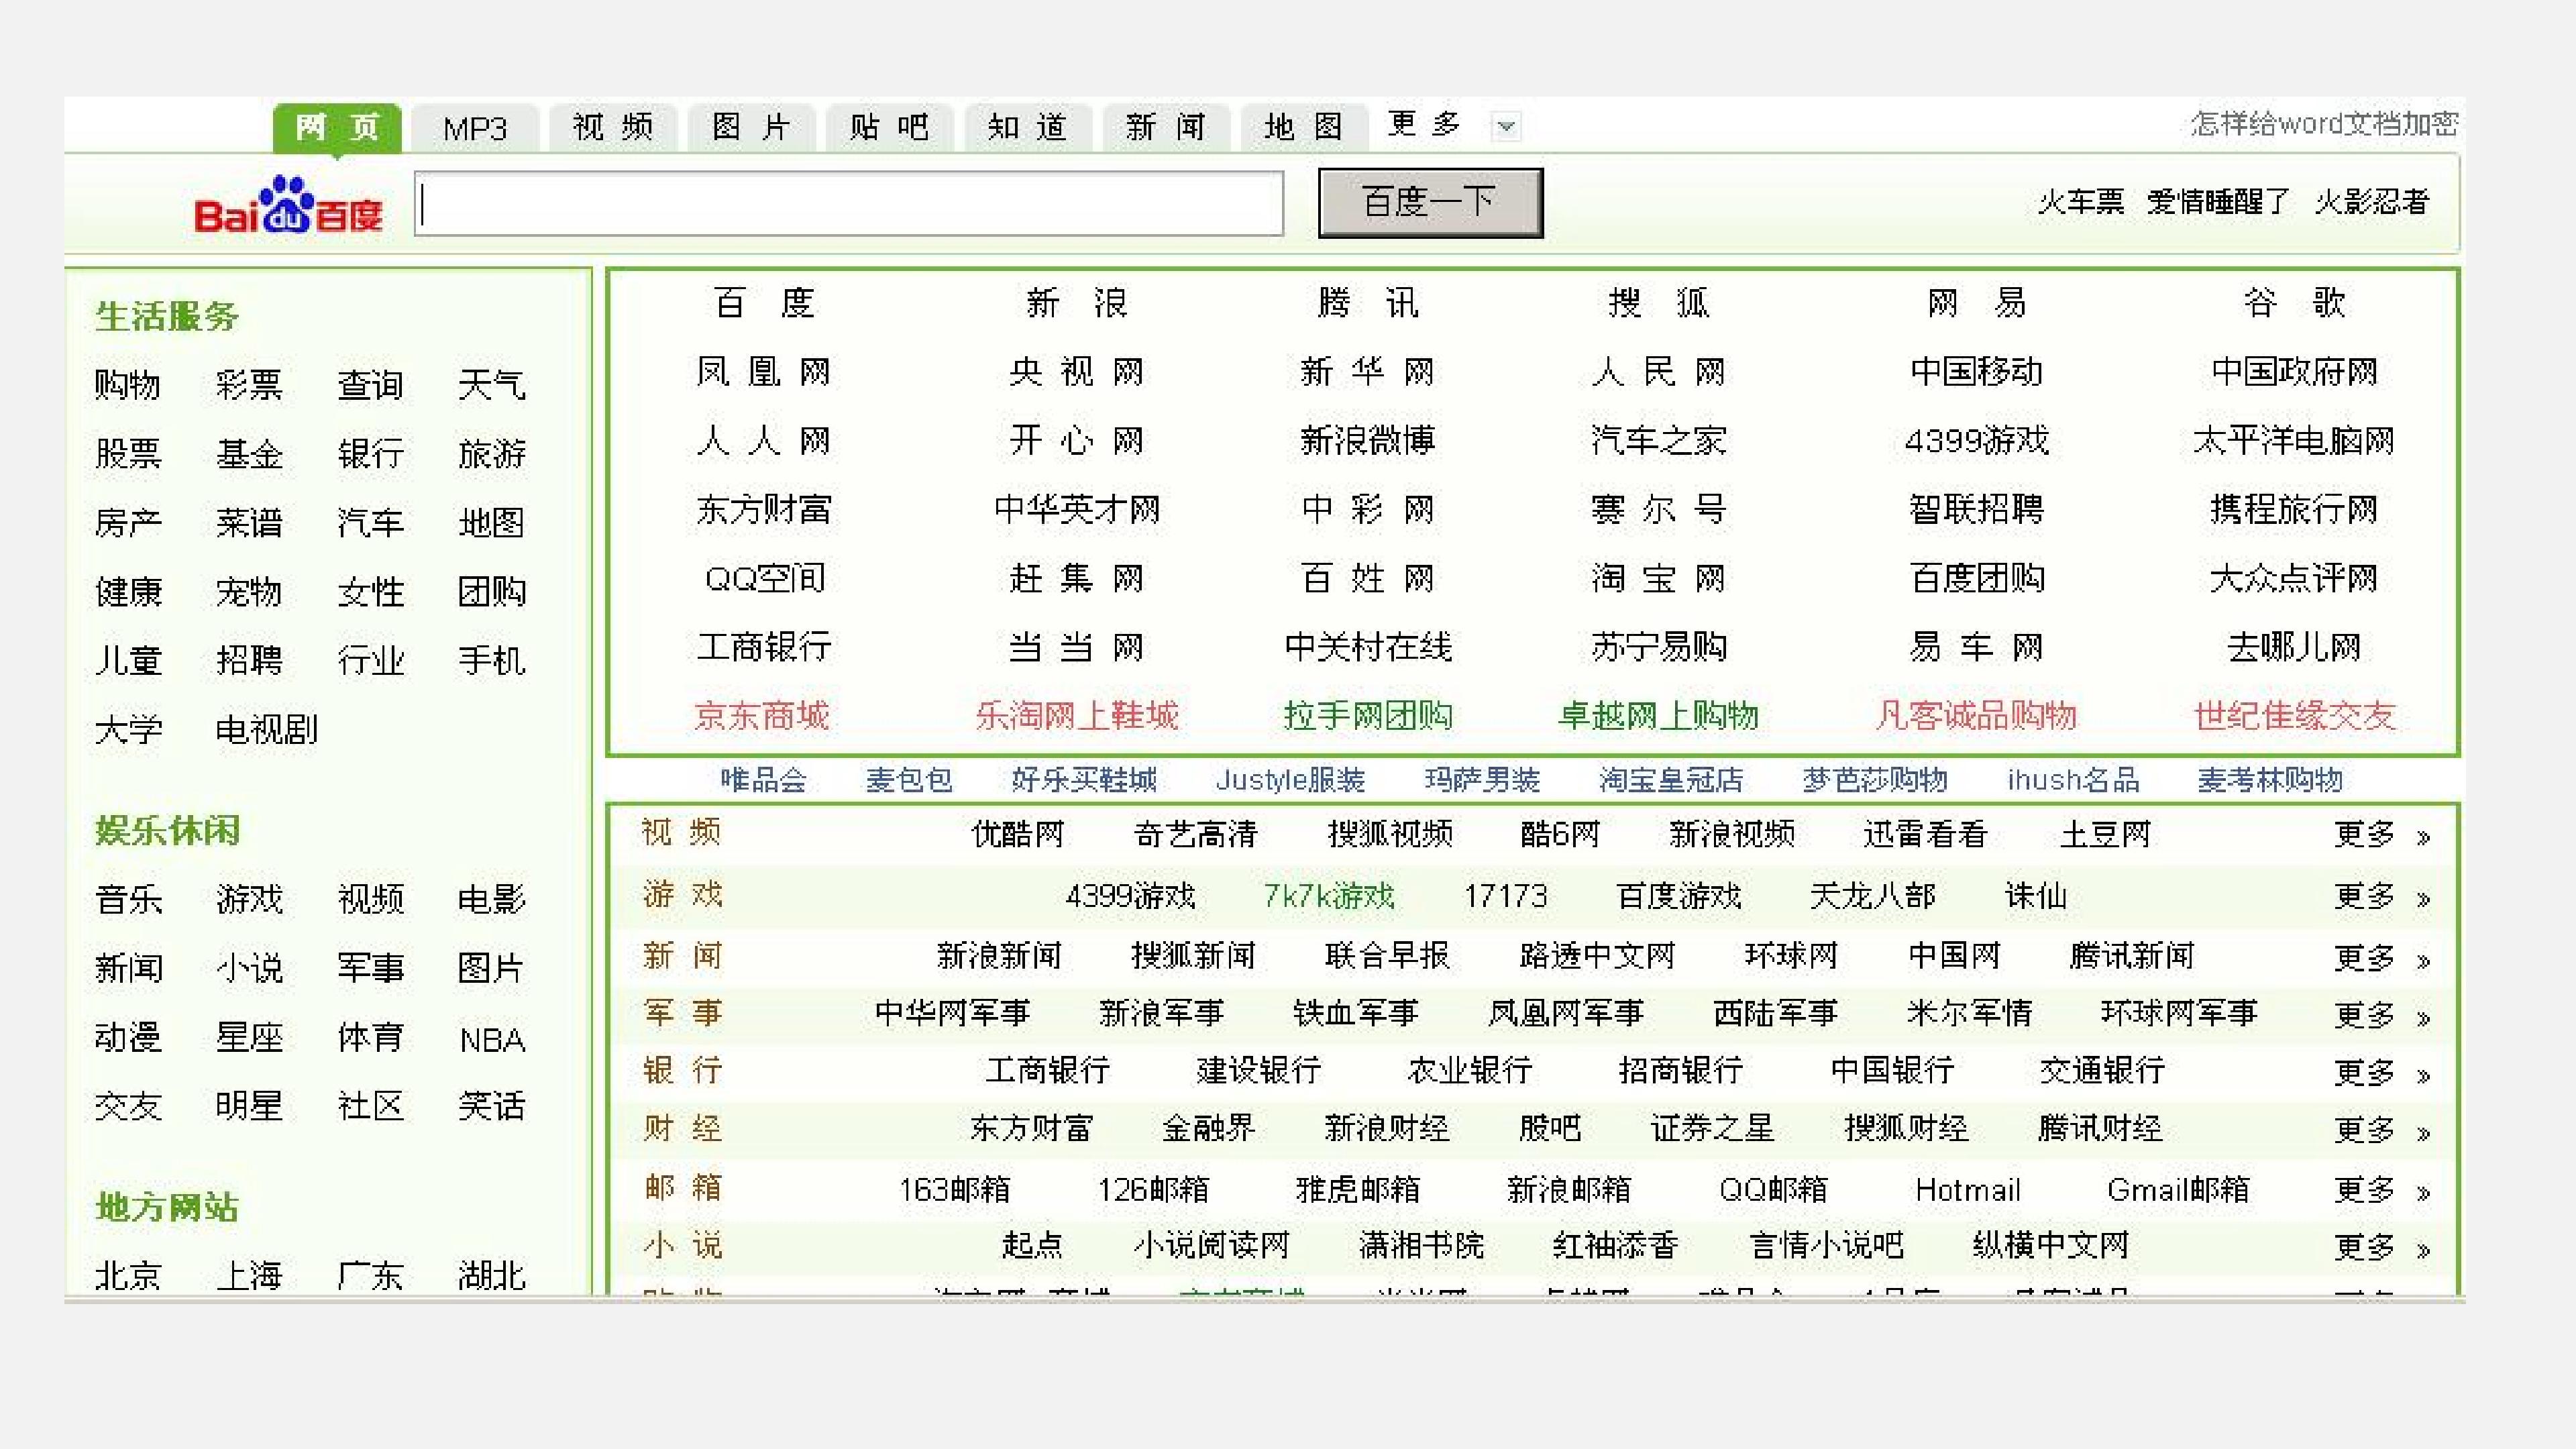Visit the 新浪微博 link
This screenshot has width=2576, height=1449.
pos(1367,440)
